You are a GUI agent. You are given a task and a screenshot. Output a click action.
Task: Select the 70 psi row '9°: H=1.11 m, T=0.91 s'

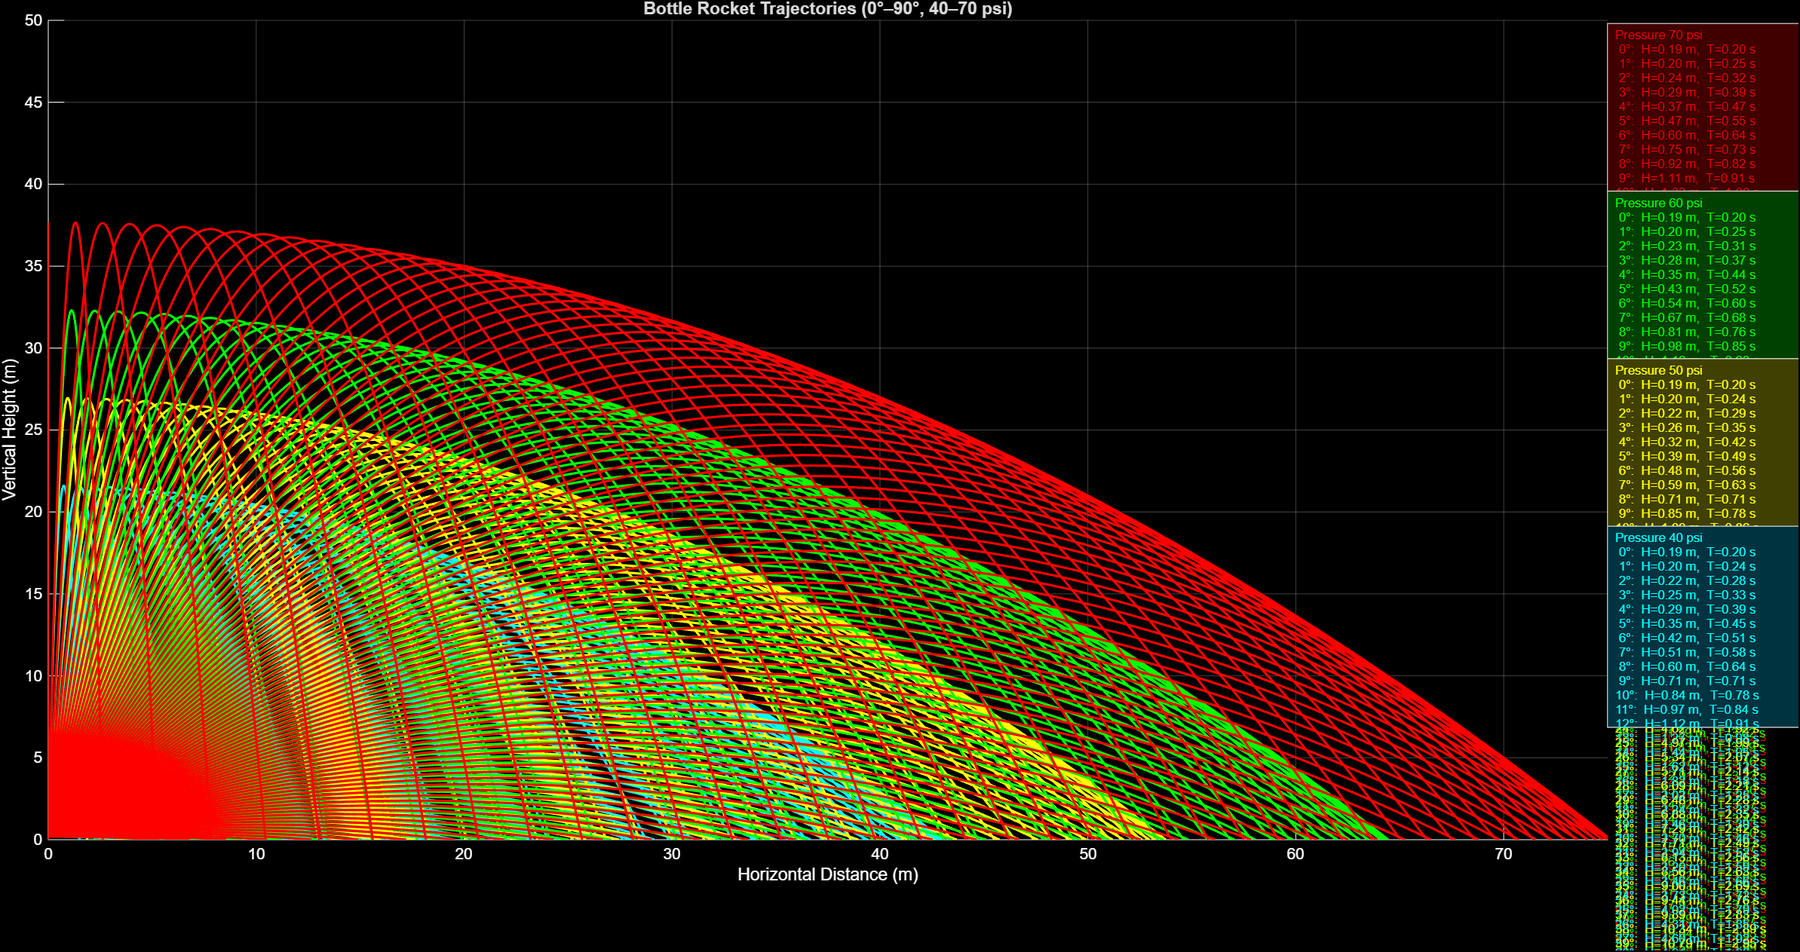click(1687, 178)
